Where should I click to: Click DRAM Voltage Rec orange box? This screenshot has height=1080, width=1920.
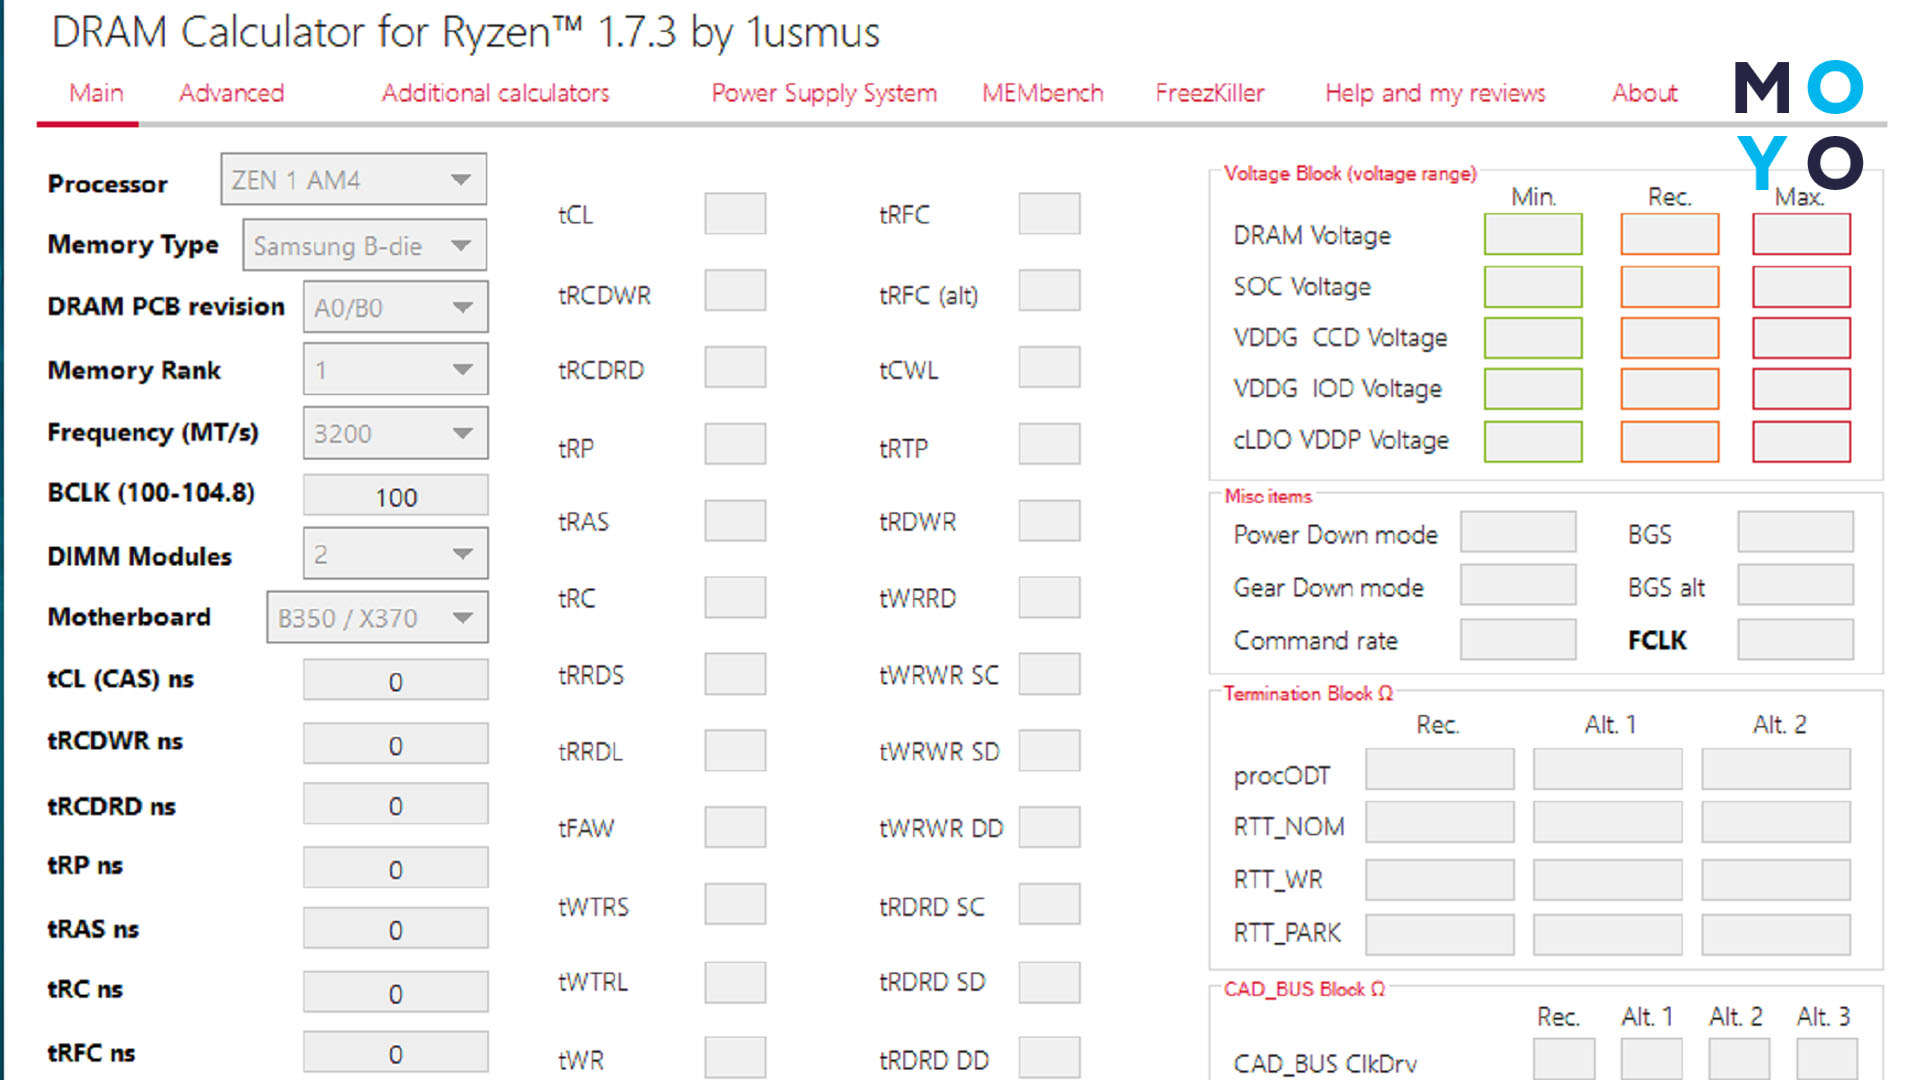[x=1669, y=234]
